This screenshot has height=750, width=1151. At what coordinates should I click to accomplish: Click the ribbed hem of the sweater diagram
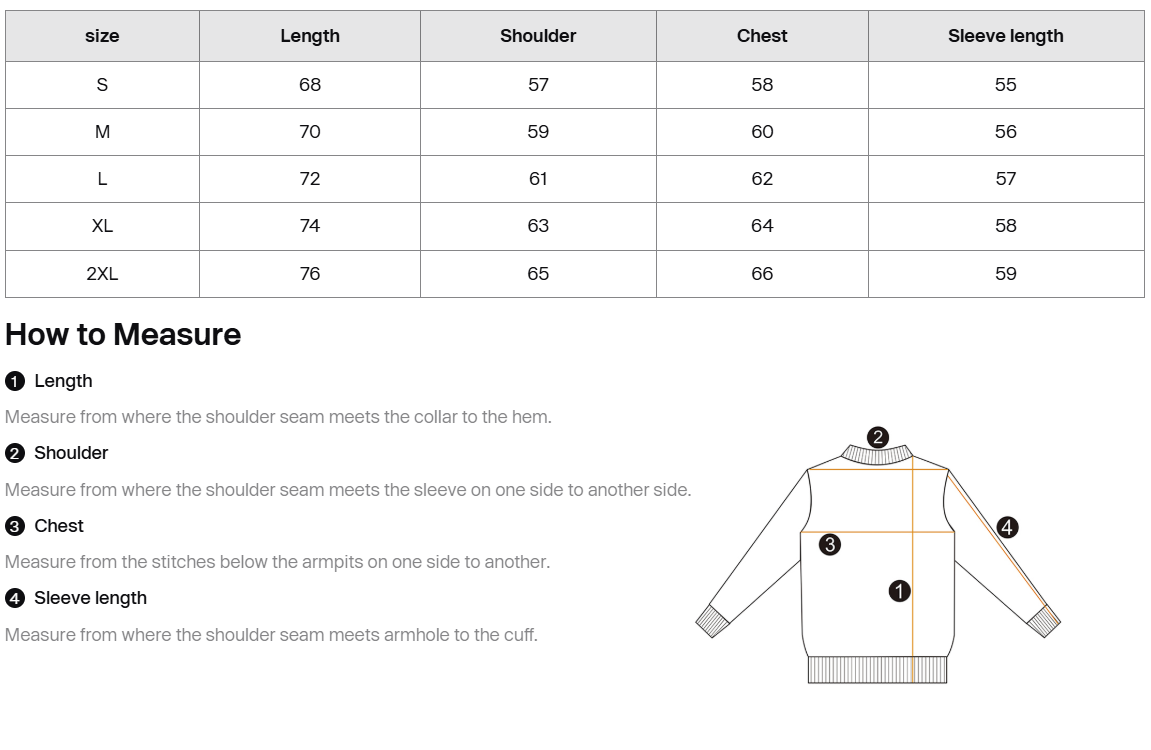tap(877, 670)
